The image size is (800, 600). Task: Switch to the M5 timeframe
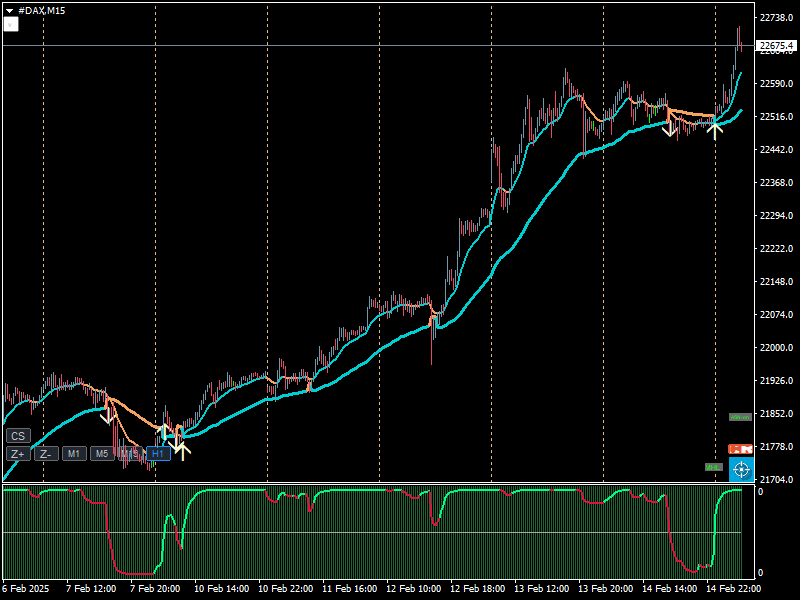pyautogui.click(x=102, y=454)
